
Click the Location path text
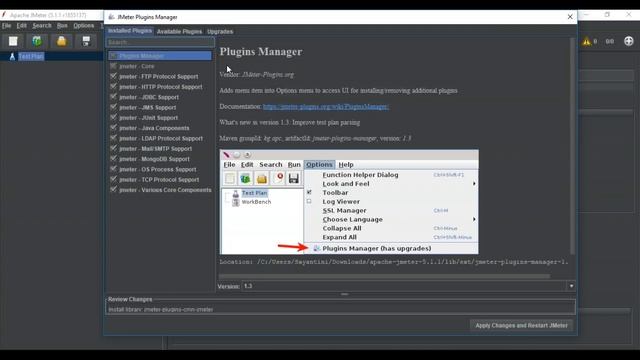(393, 262)
